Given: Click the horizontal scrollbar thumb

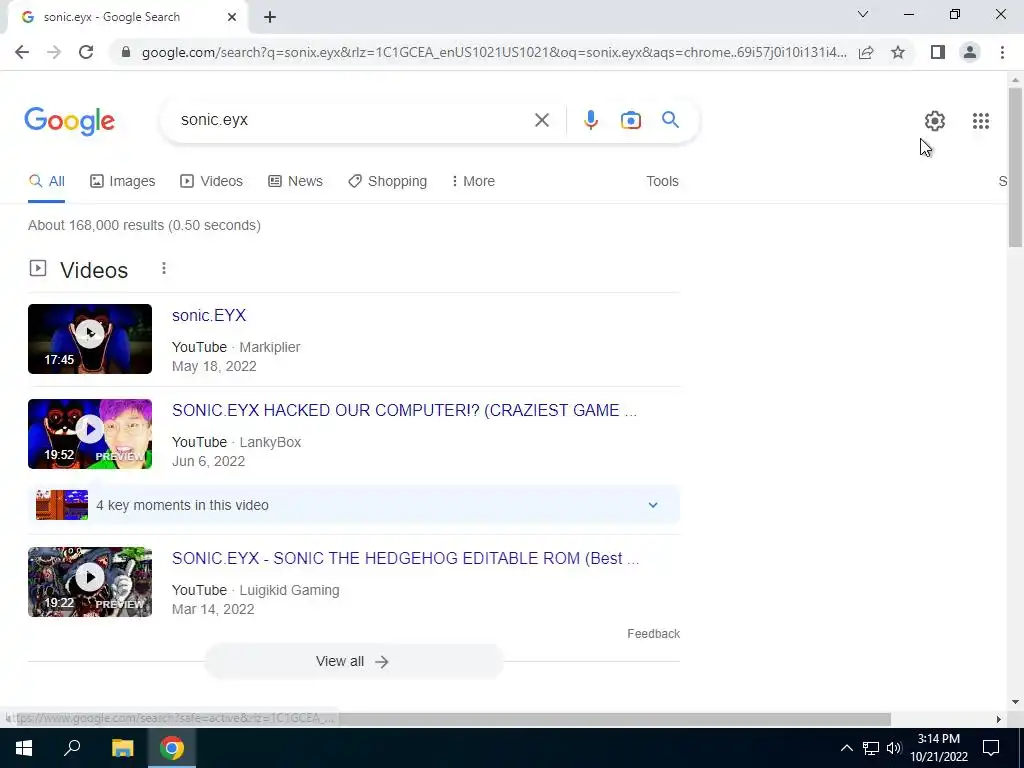Looking at the screenshot, I should point(451,719).
